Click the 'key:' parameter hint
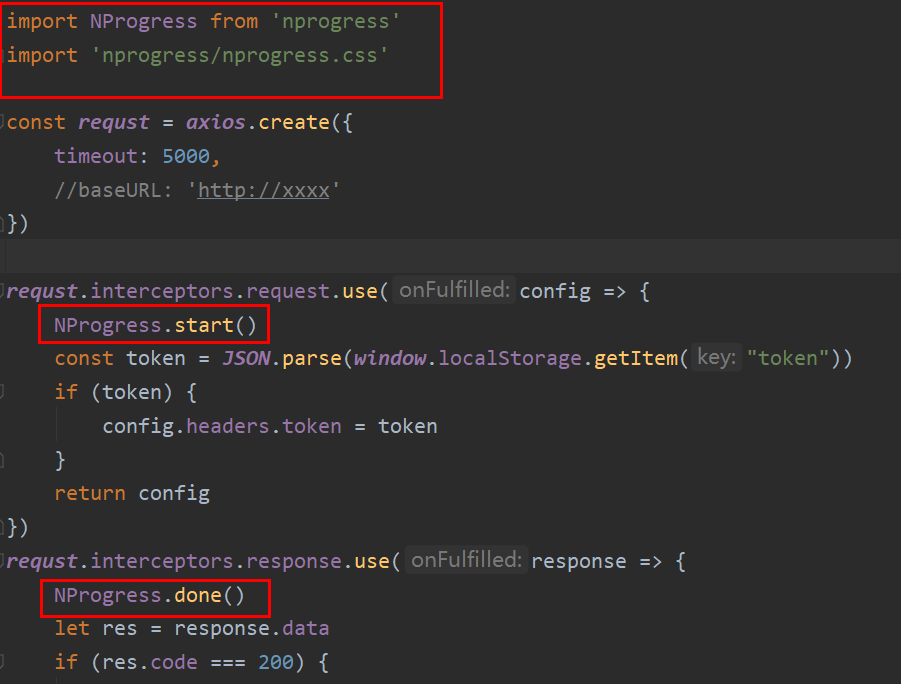901x684 pixels. click(716, 358)
